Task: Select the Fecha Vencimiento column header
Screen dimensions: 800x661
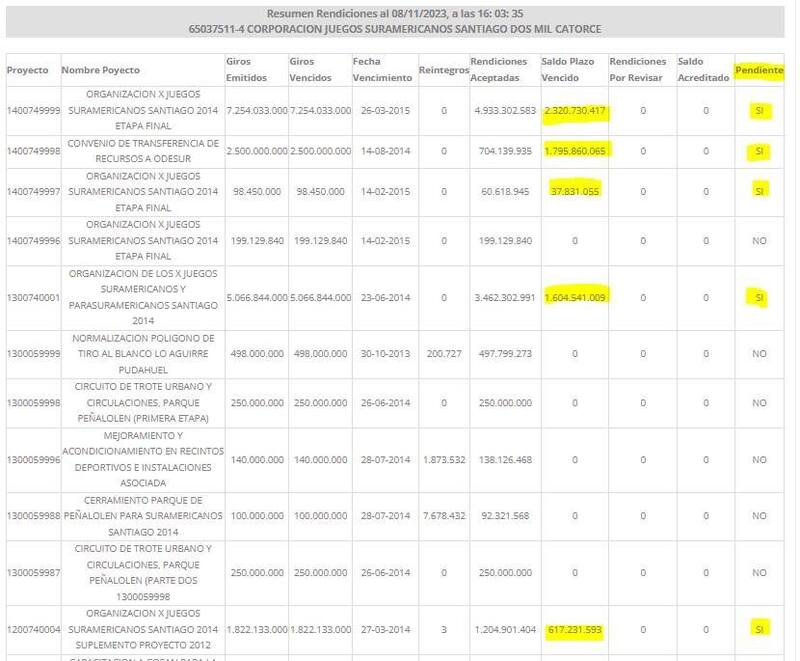Action: point(382,69)
